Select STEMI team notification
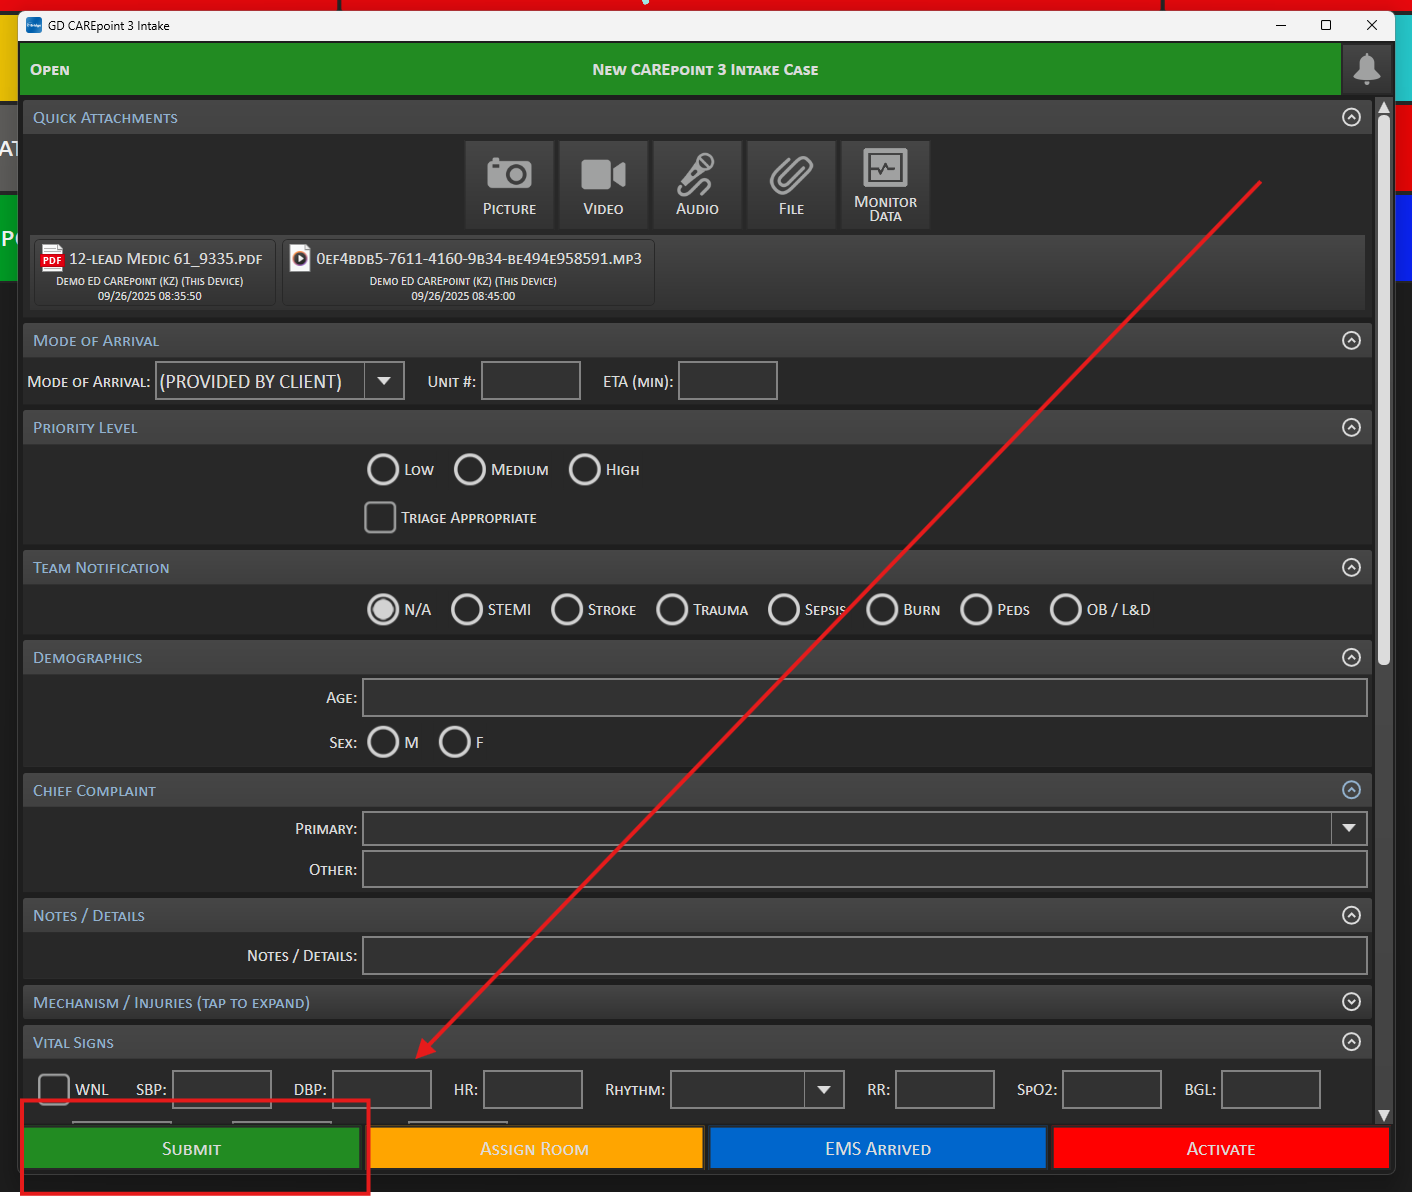 (467, 609)
